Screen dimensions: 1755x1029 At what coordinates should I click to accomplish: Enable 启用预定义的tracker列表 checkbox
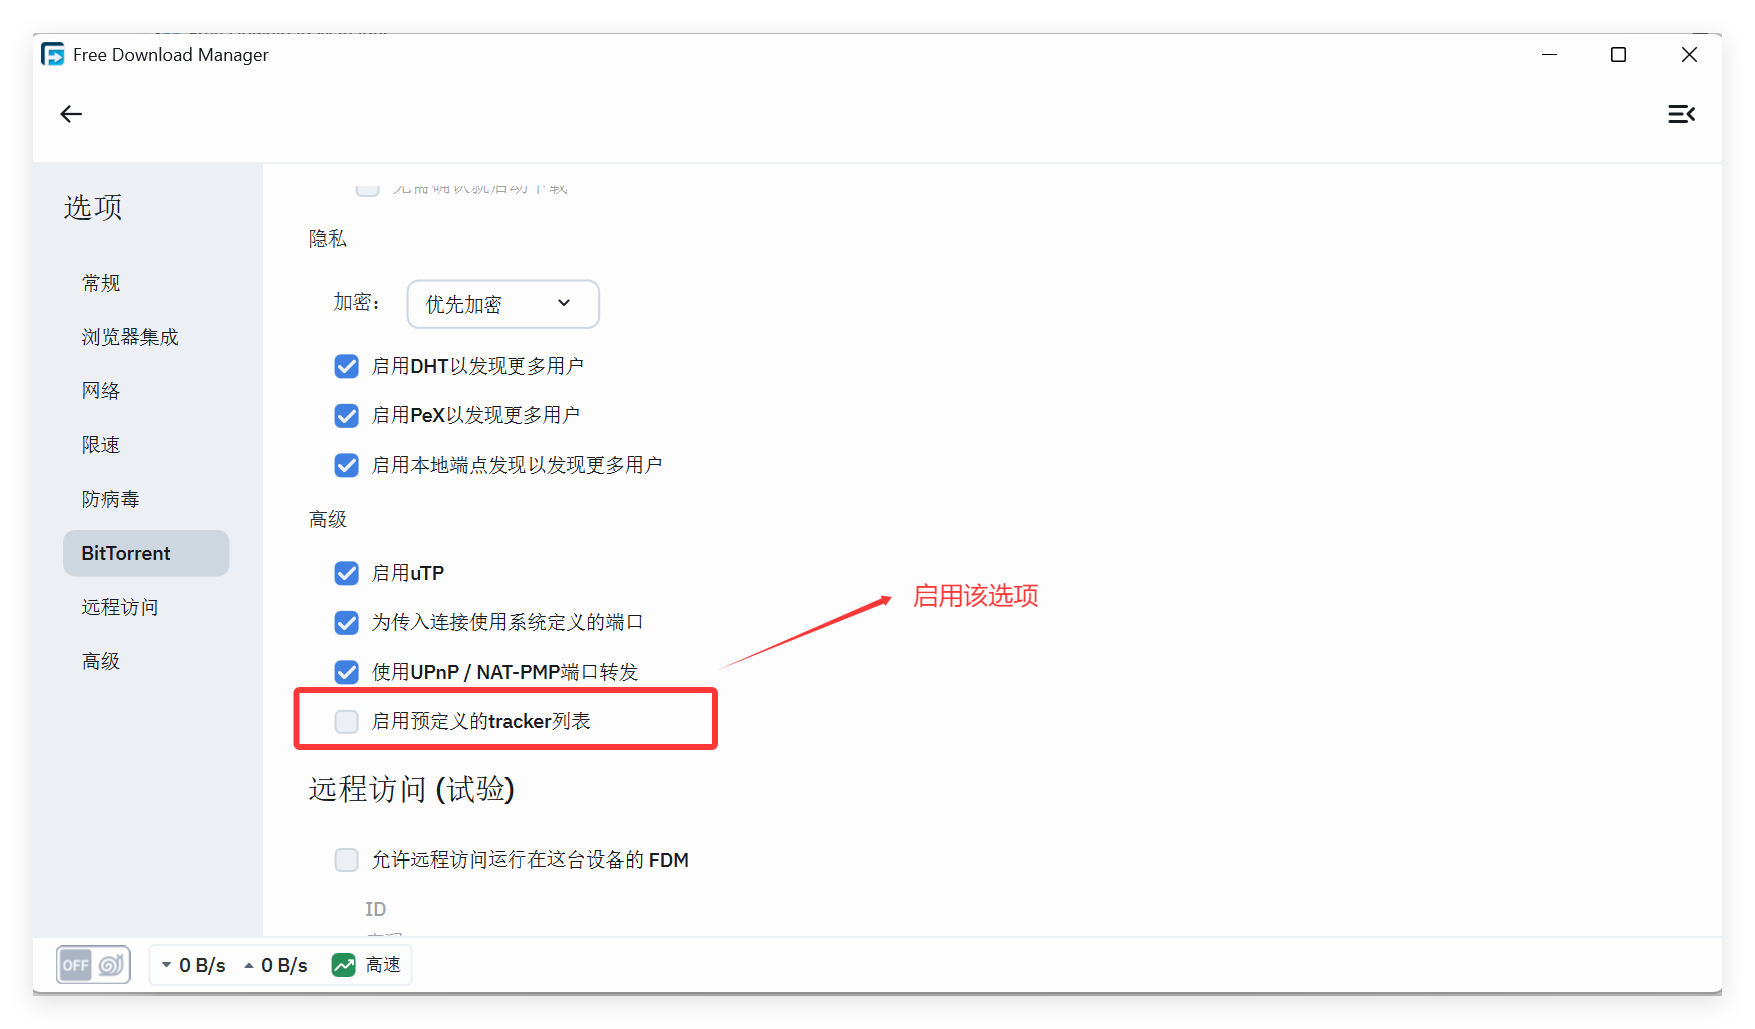point(347,721)
